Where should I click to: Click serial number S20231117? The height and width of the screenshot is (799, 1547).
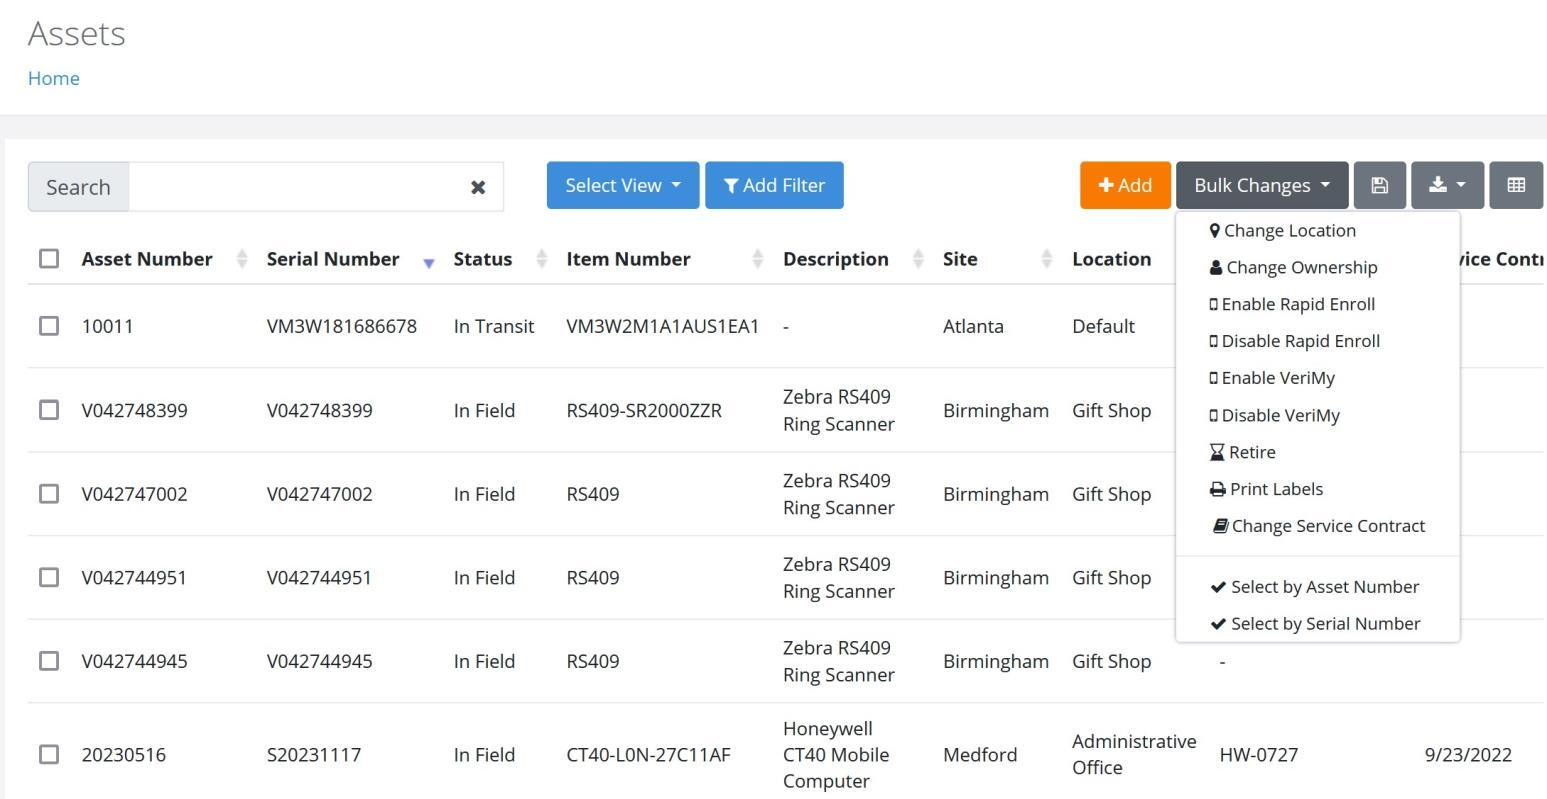tap(314, 755)
